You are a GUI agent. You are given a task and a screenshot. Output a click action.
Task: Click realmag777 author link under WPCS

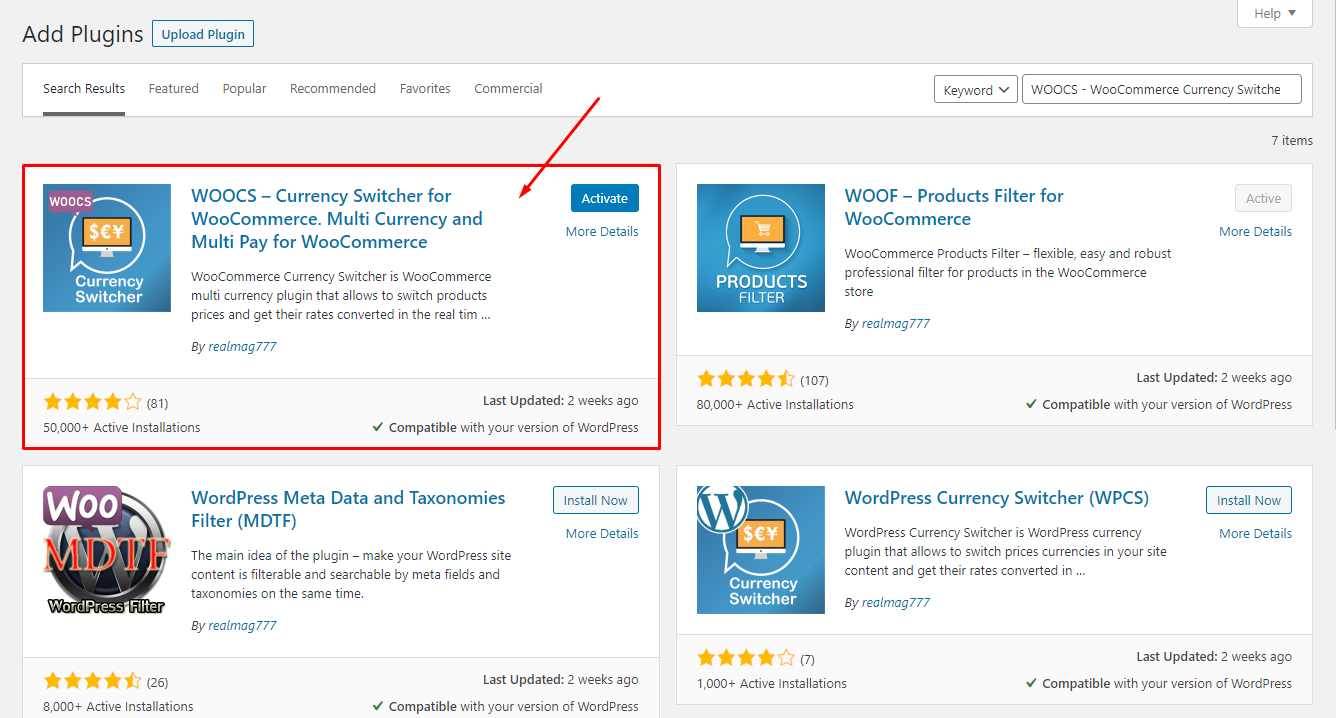[896, 603]
